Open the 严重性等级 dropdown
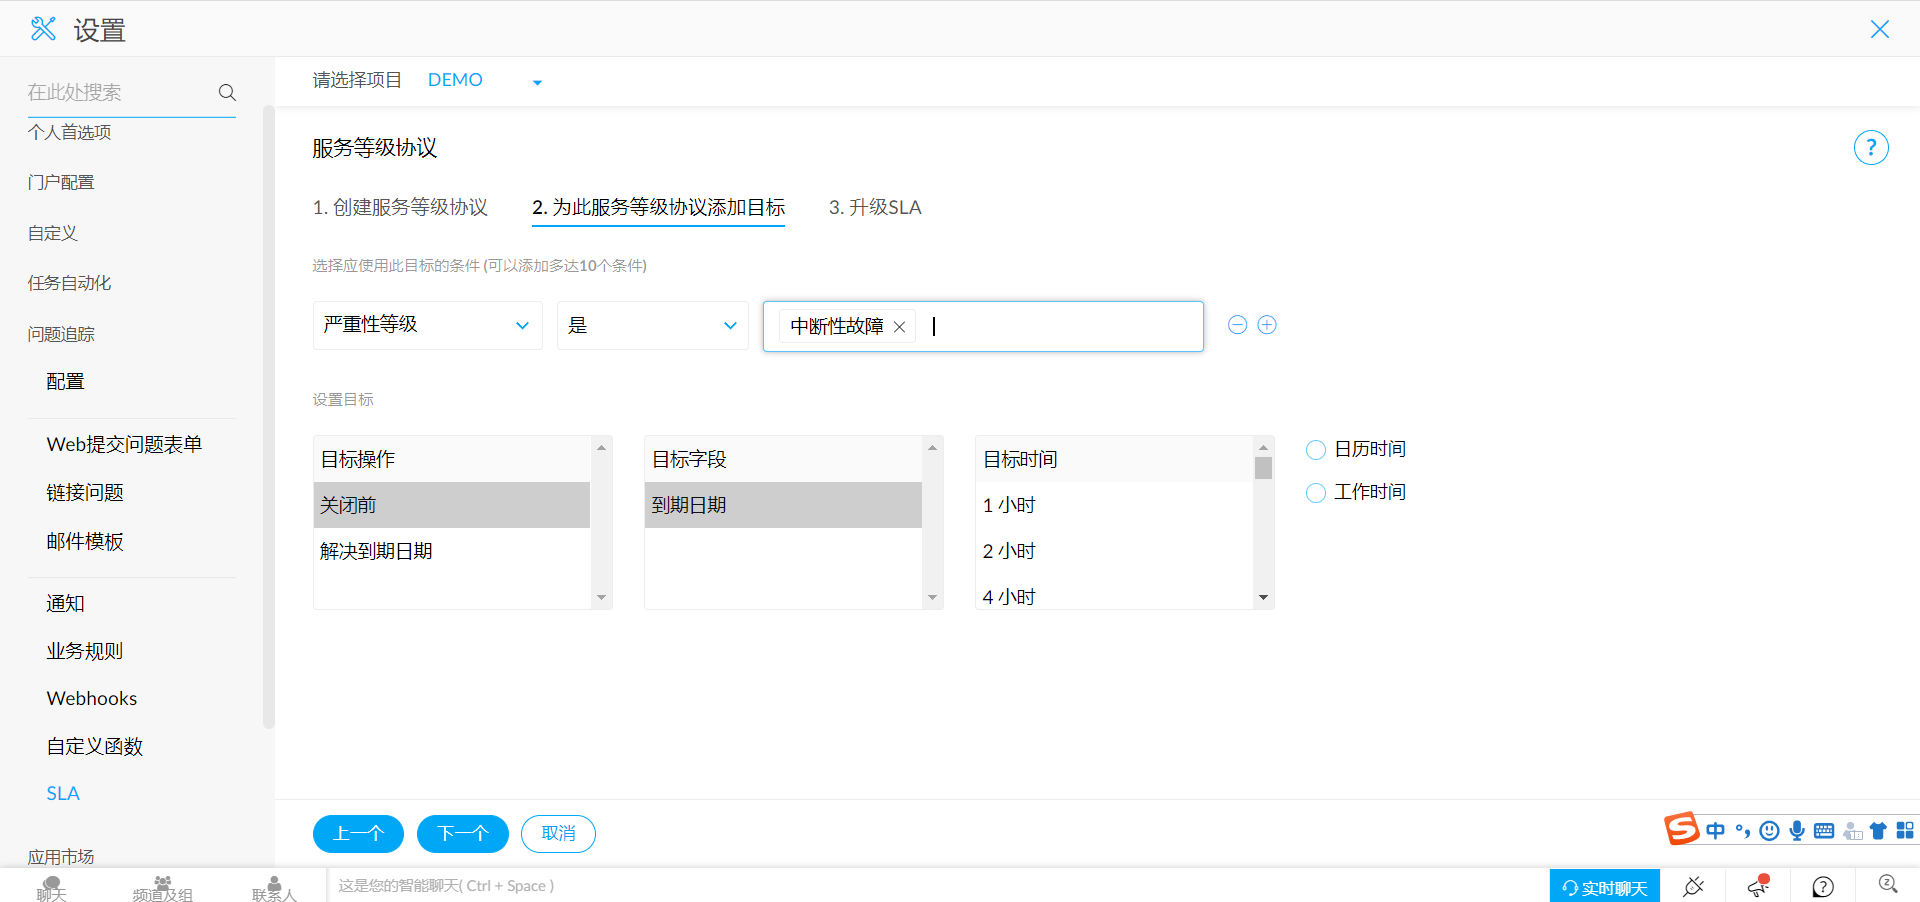 [427, 325]
